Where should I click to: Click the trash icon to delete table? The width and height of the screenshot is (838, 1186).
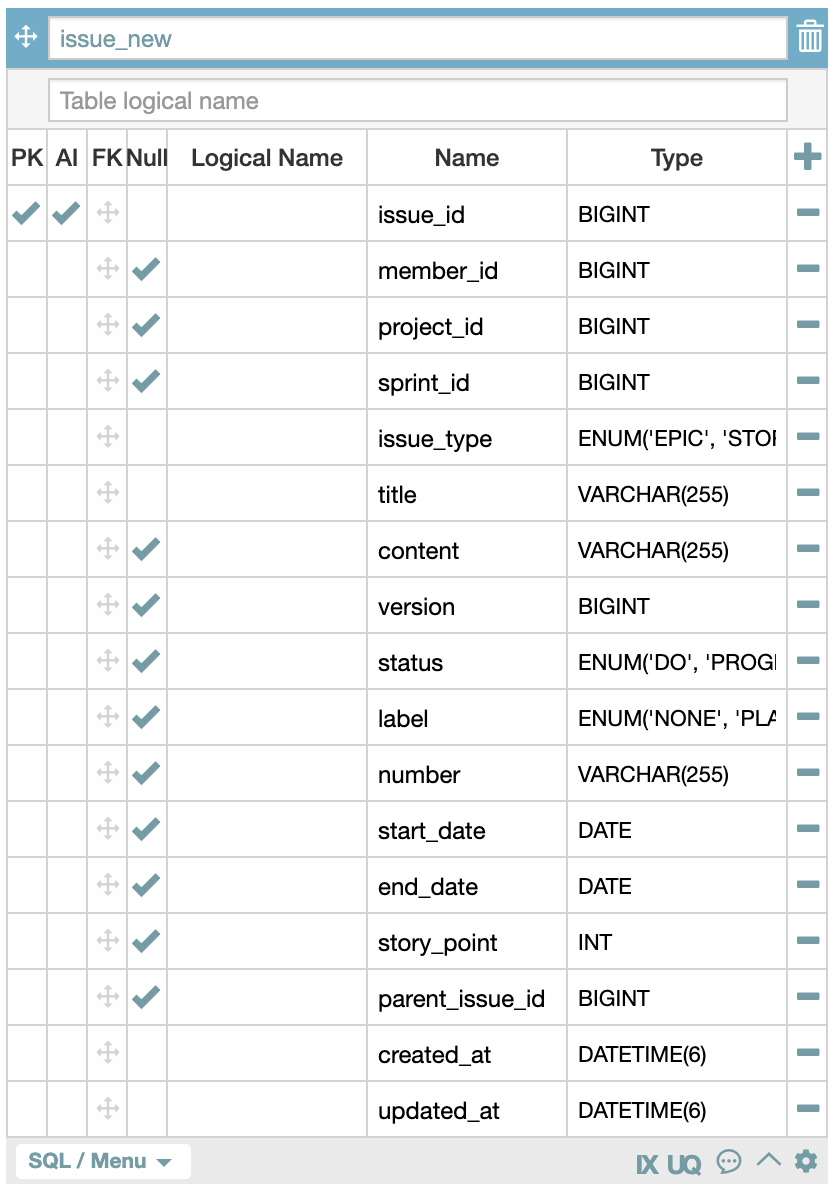(809, 36)
